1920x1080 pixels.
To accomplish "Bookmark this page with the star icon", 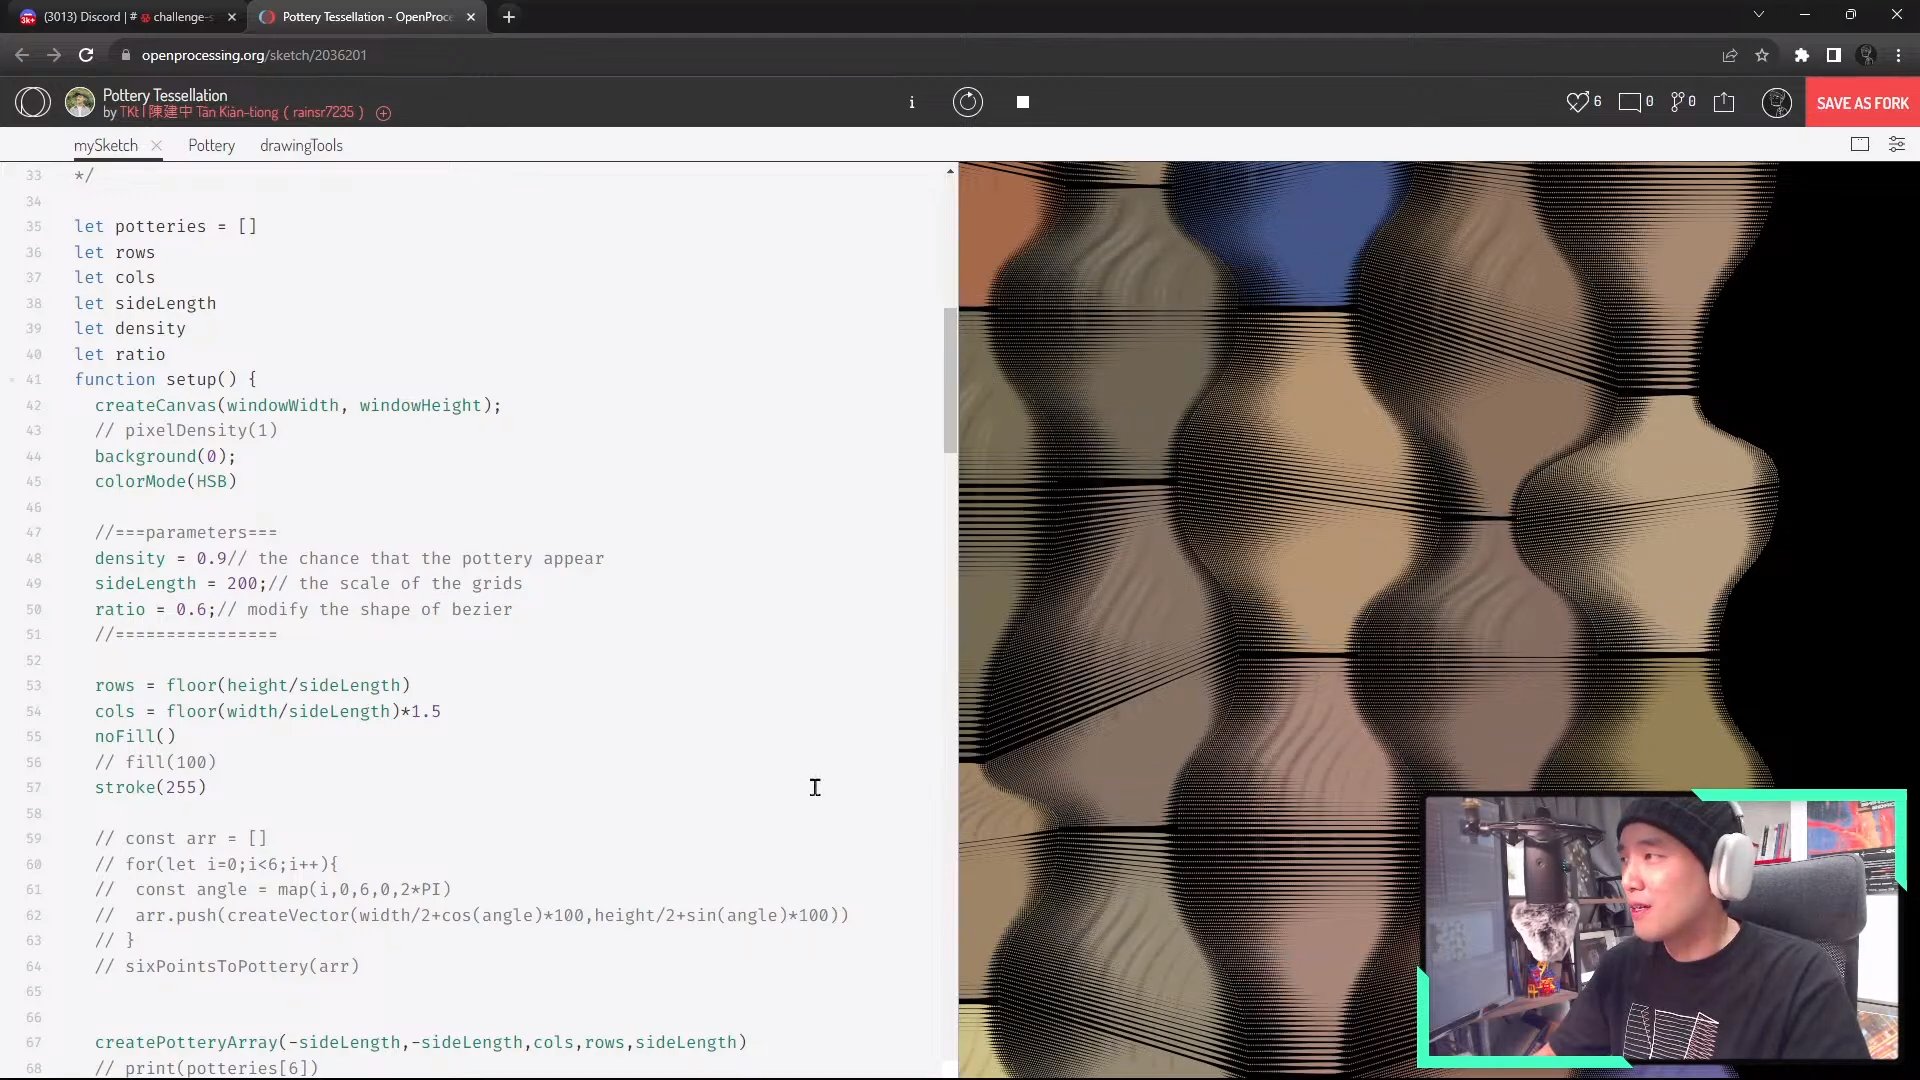I will tap(1762, 55).
